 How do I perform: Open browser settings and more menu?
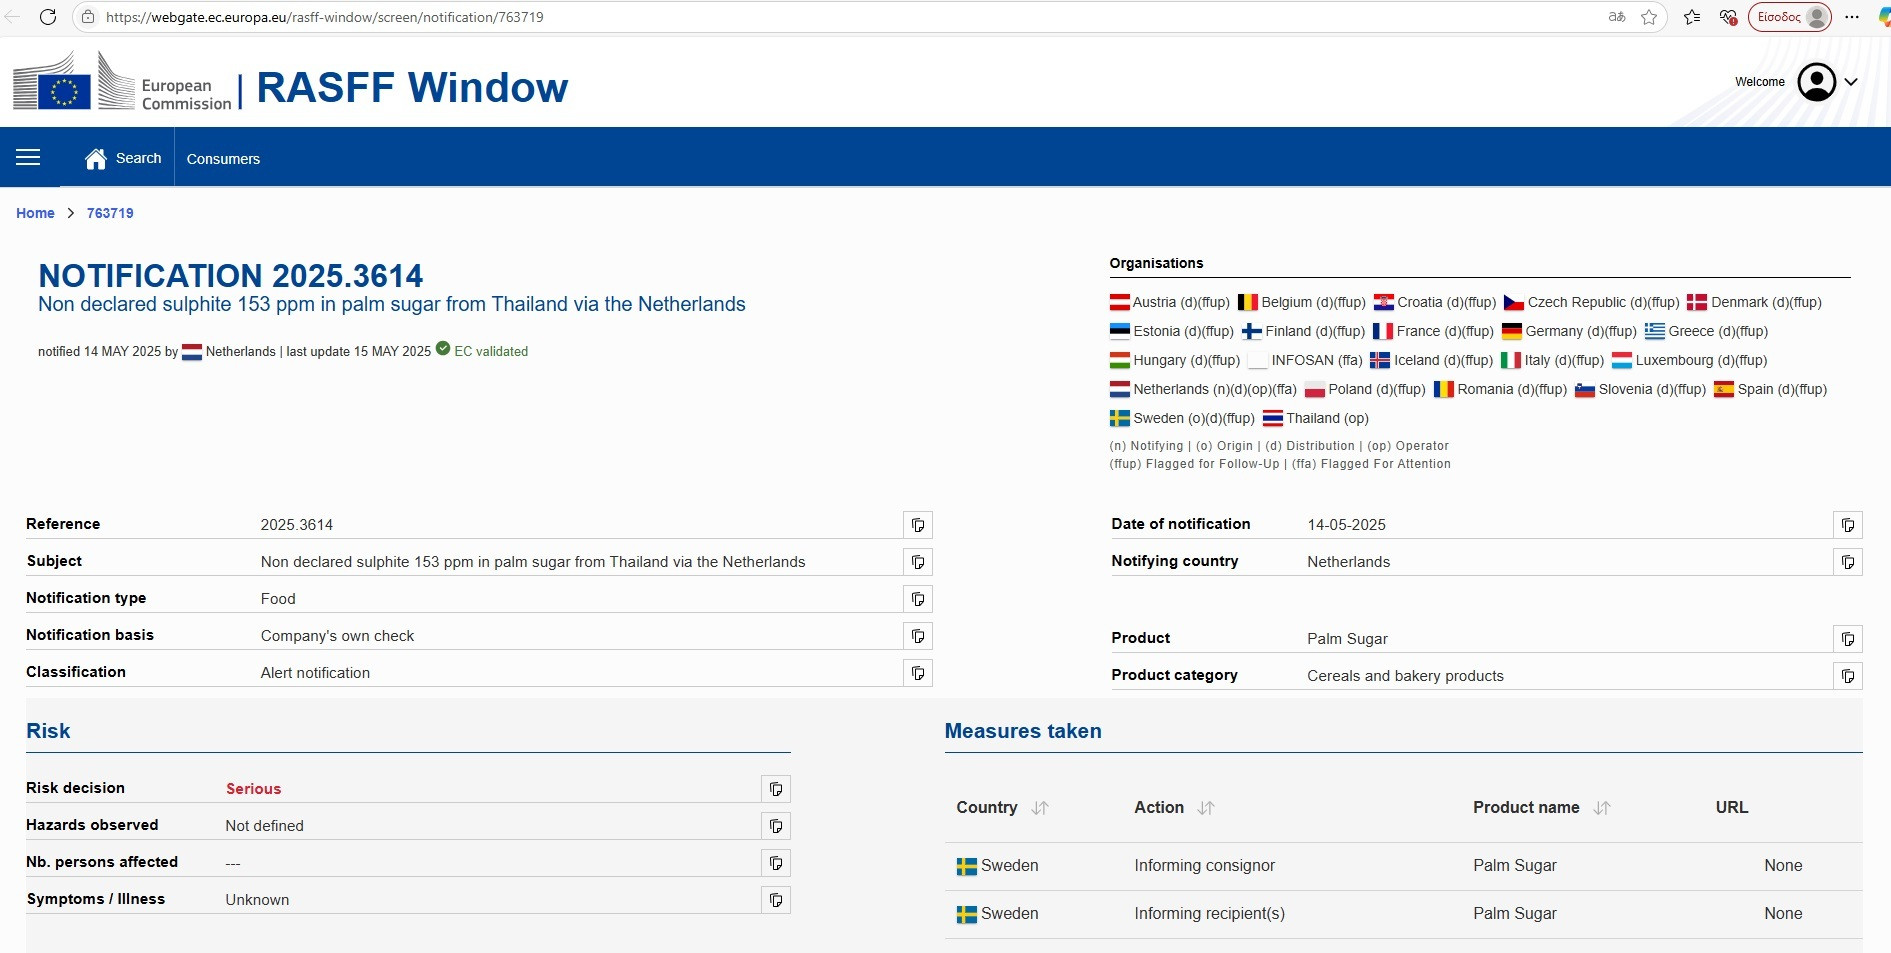coord(1852,17)
